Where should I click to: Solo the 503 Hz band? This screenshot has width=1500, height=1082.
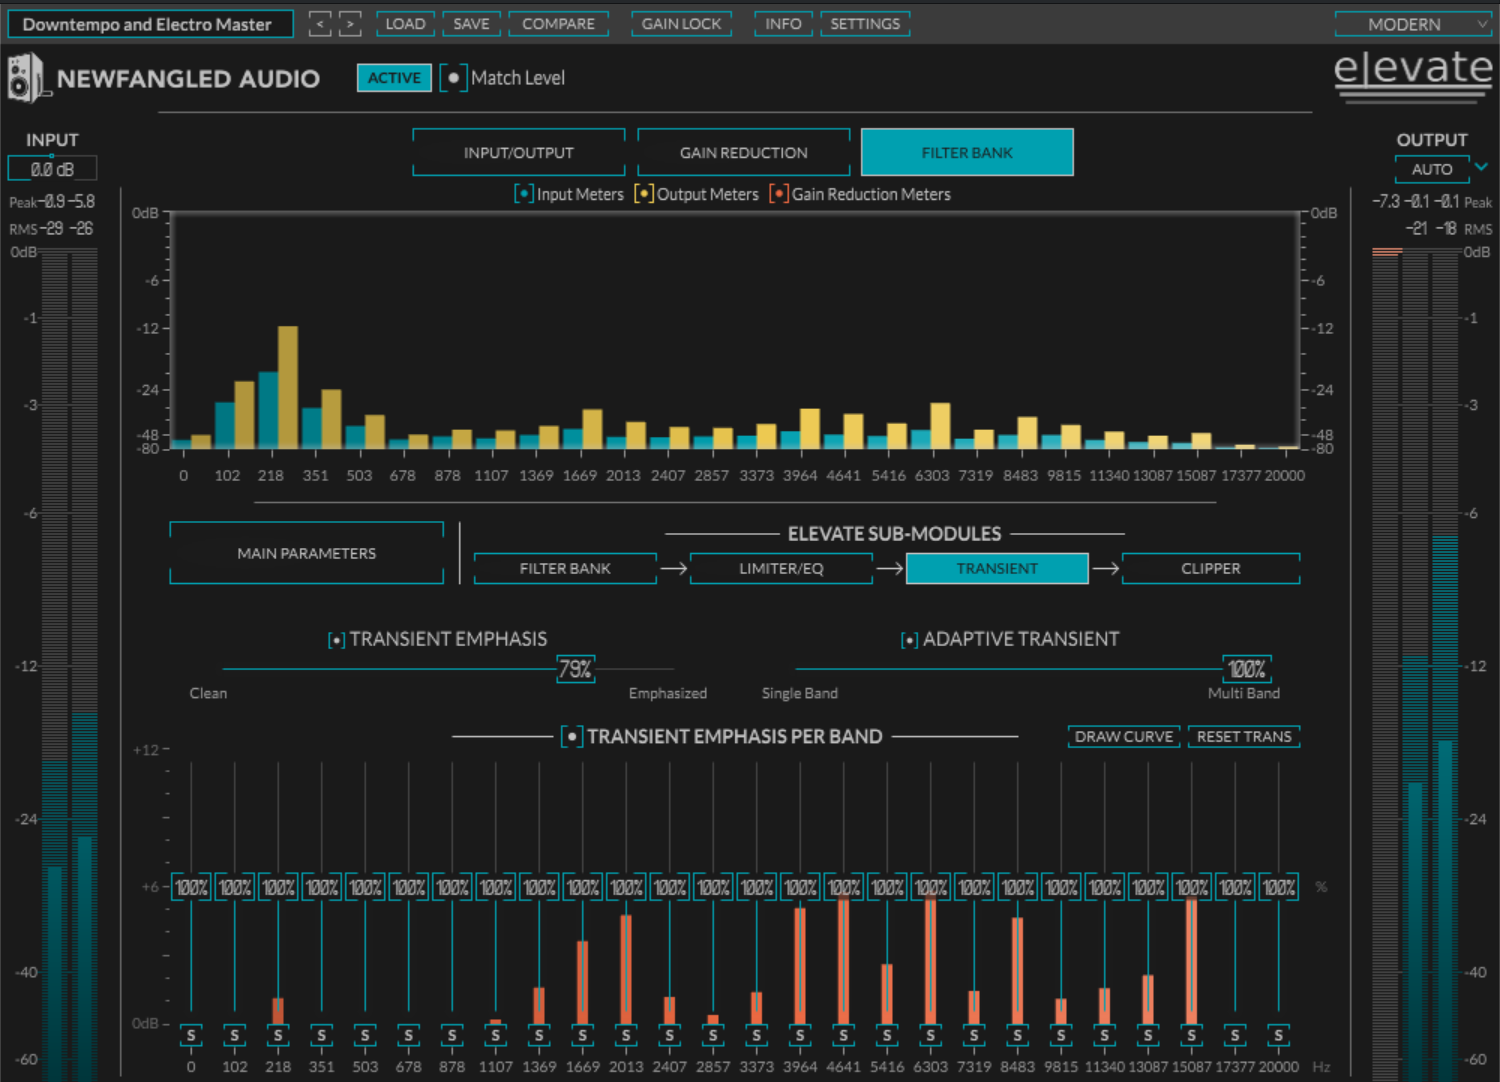pos(365,1036)
